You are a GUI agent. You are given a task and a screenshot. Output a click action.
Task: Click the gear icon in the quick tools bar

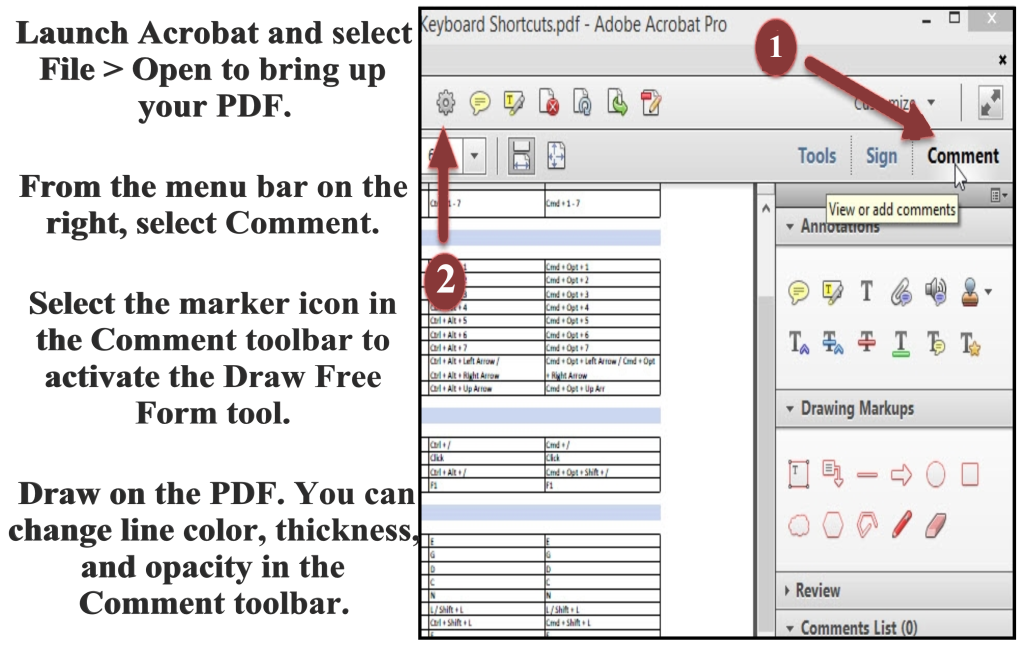pos(445,103)
